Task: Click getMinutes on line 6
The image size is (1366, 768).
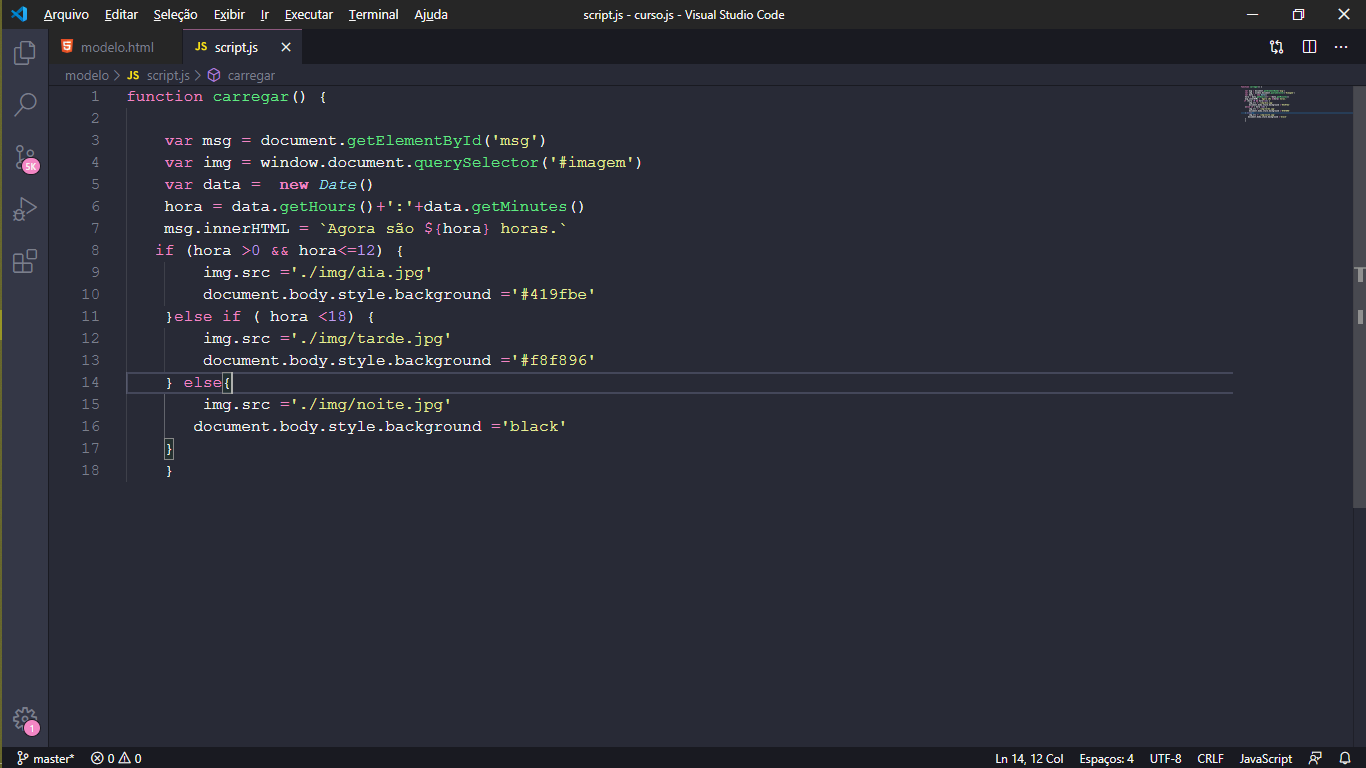Action: [x=519, y=206]
